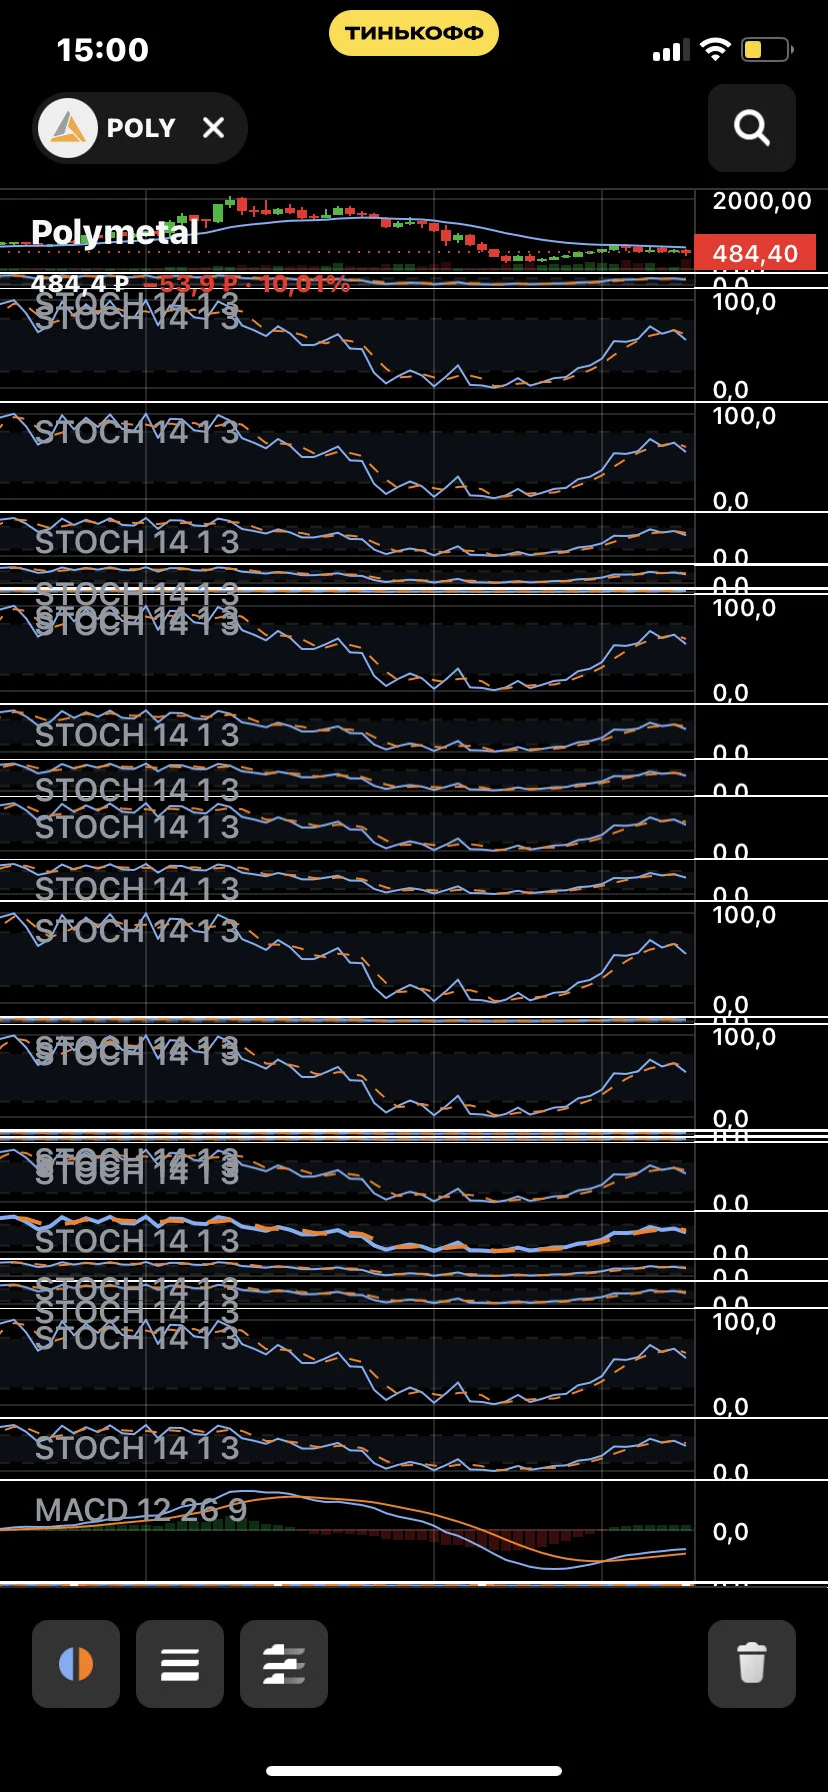Open the three-line list menu button
This screenshot has height=1792, width=828.
pos(180,1664)
